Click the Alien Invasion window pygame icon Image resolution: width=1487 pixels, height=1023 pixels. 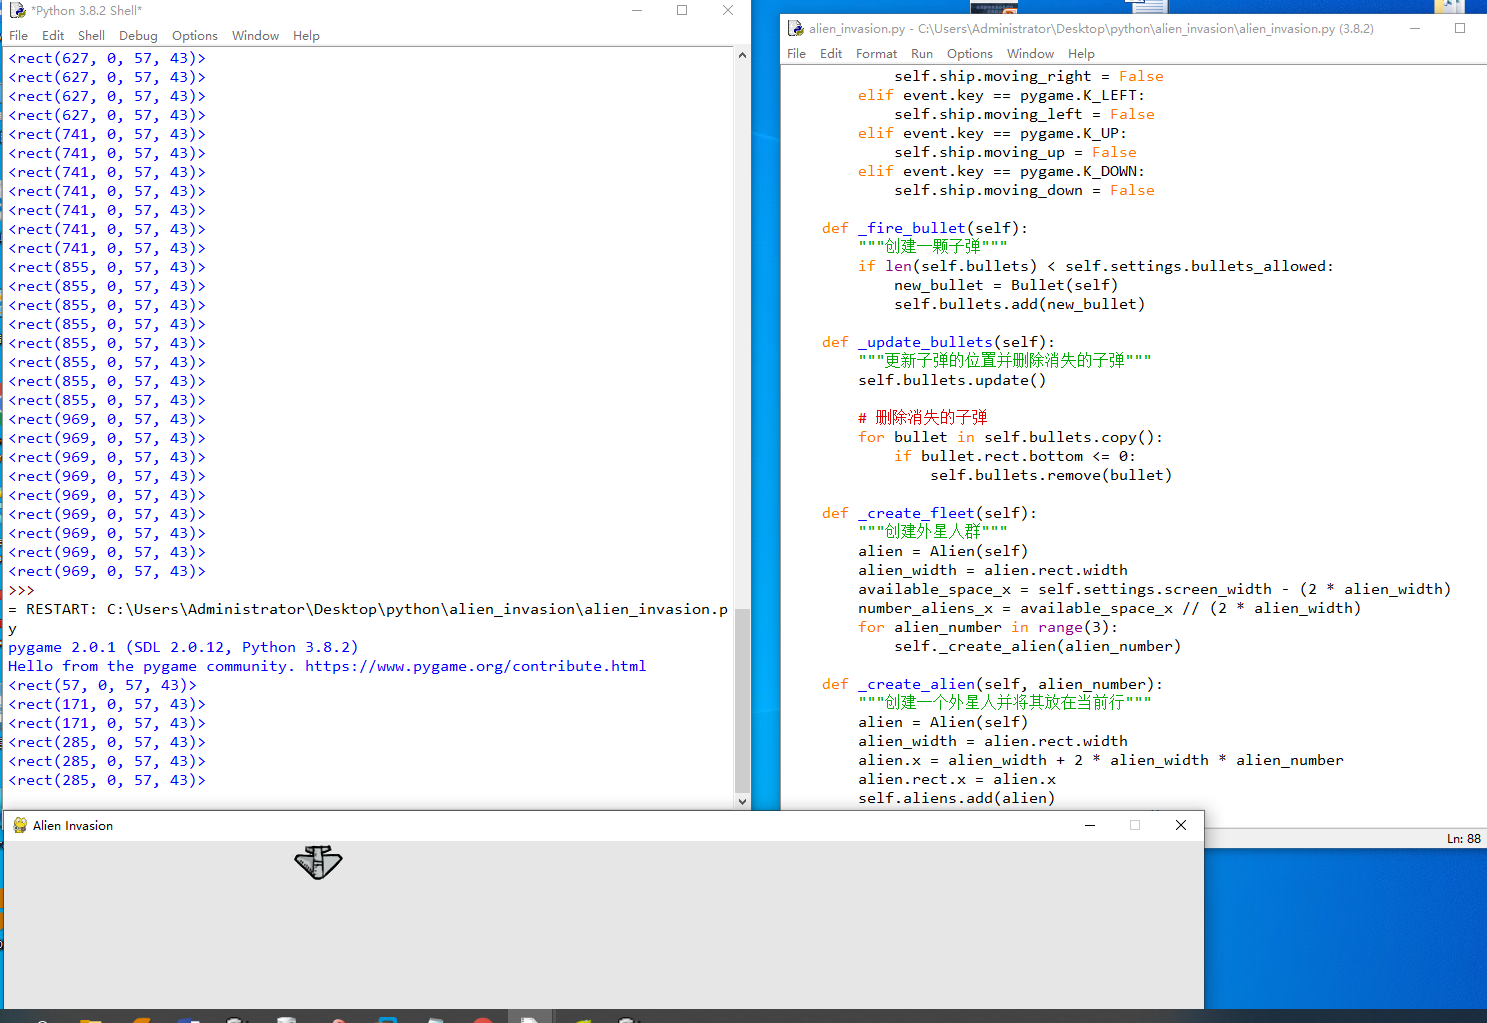(20, 825)
